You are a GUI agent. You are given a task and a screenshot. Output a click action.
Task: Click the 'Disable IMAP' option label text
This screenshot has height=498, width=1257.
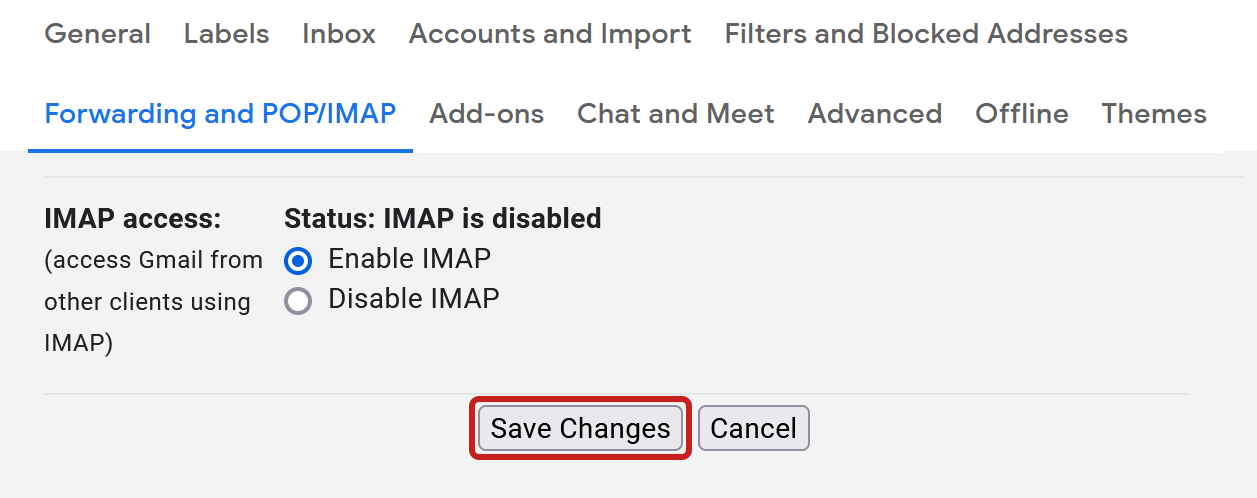coord(413,298)
